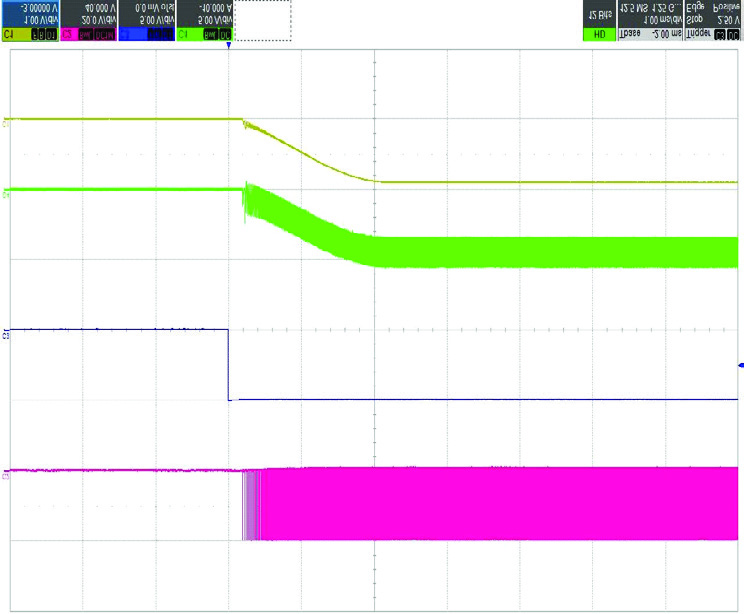Click the blue trace falling edge
This screenshot has width=744, height=614.
click(229, 365)
